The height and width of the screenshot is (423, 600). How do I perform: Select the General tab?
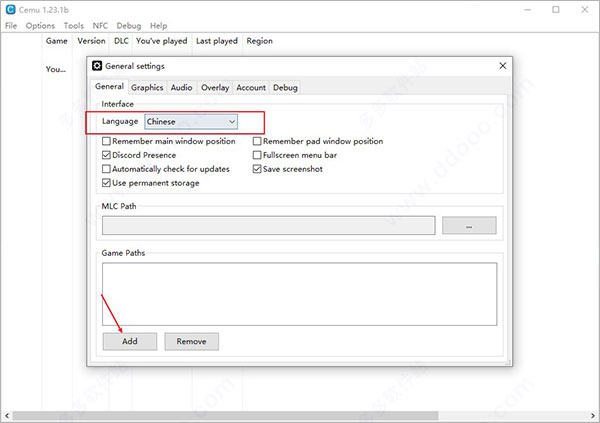(109, 87)
